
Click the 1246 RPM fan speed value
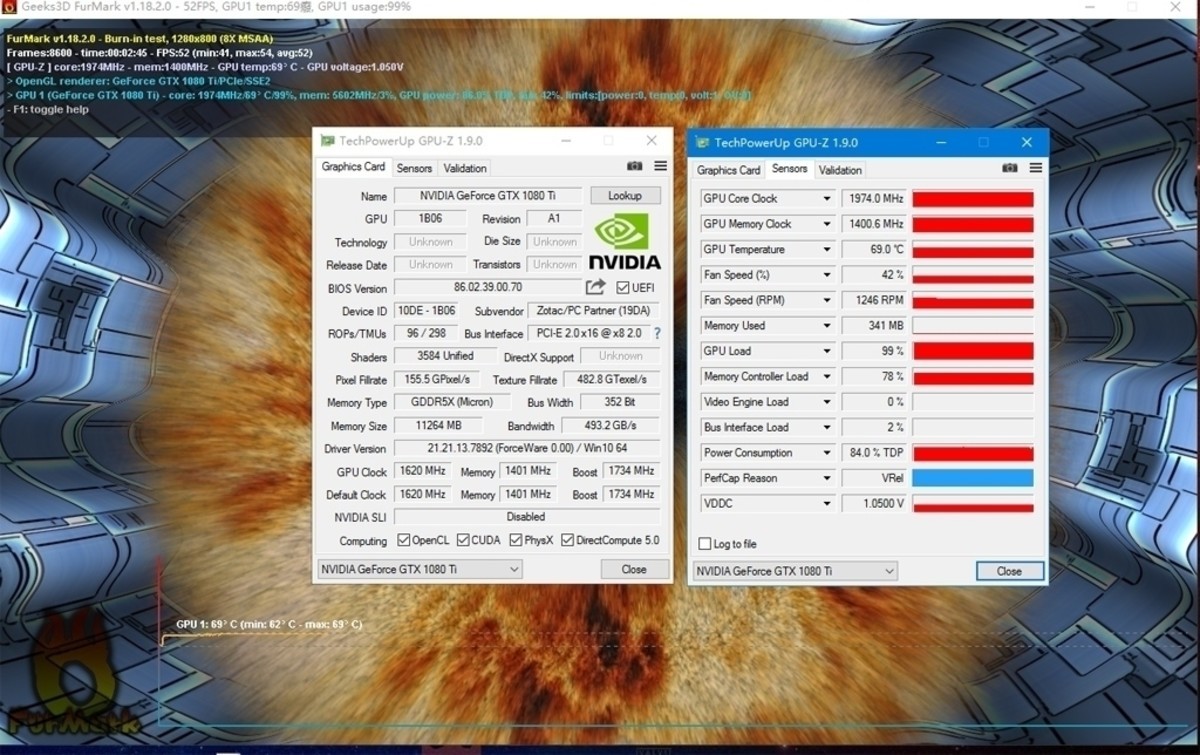click(875, 300)
